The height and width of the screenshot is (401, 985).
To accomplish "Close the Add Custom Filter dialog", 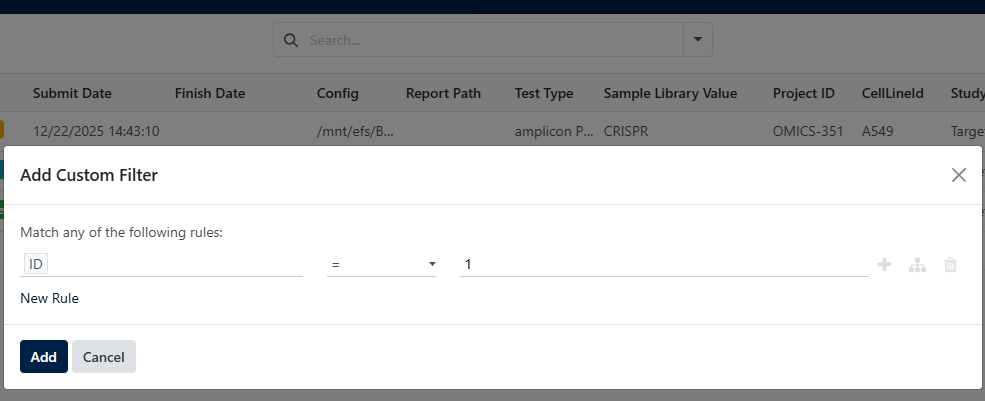I will [x=958, y=175].
